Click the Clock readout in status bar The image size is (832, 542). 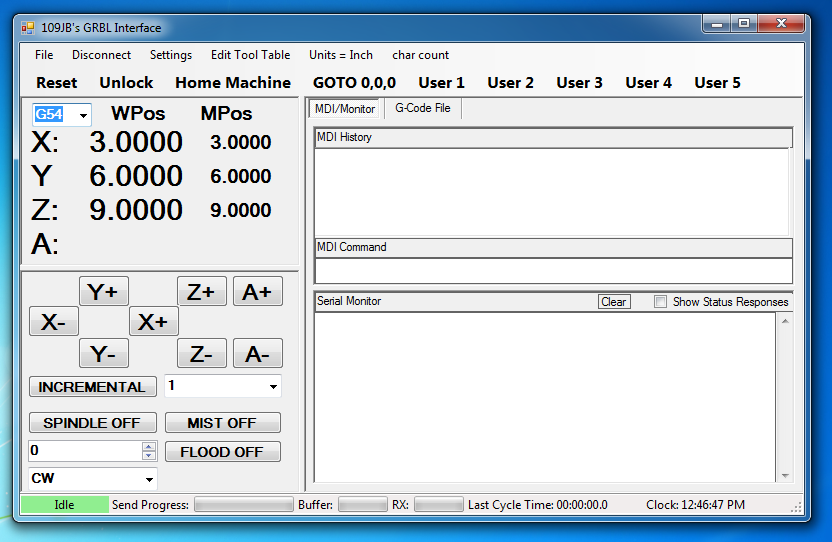click(x=695, y=505)
